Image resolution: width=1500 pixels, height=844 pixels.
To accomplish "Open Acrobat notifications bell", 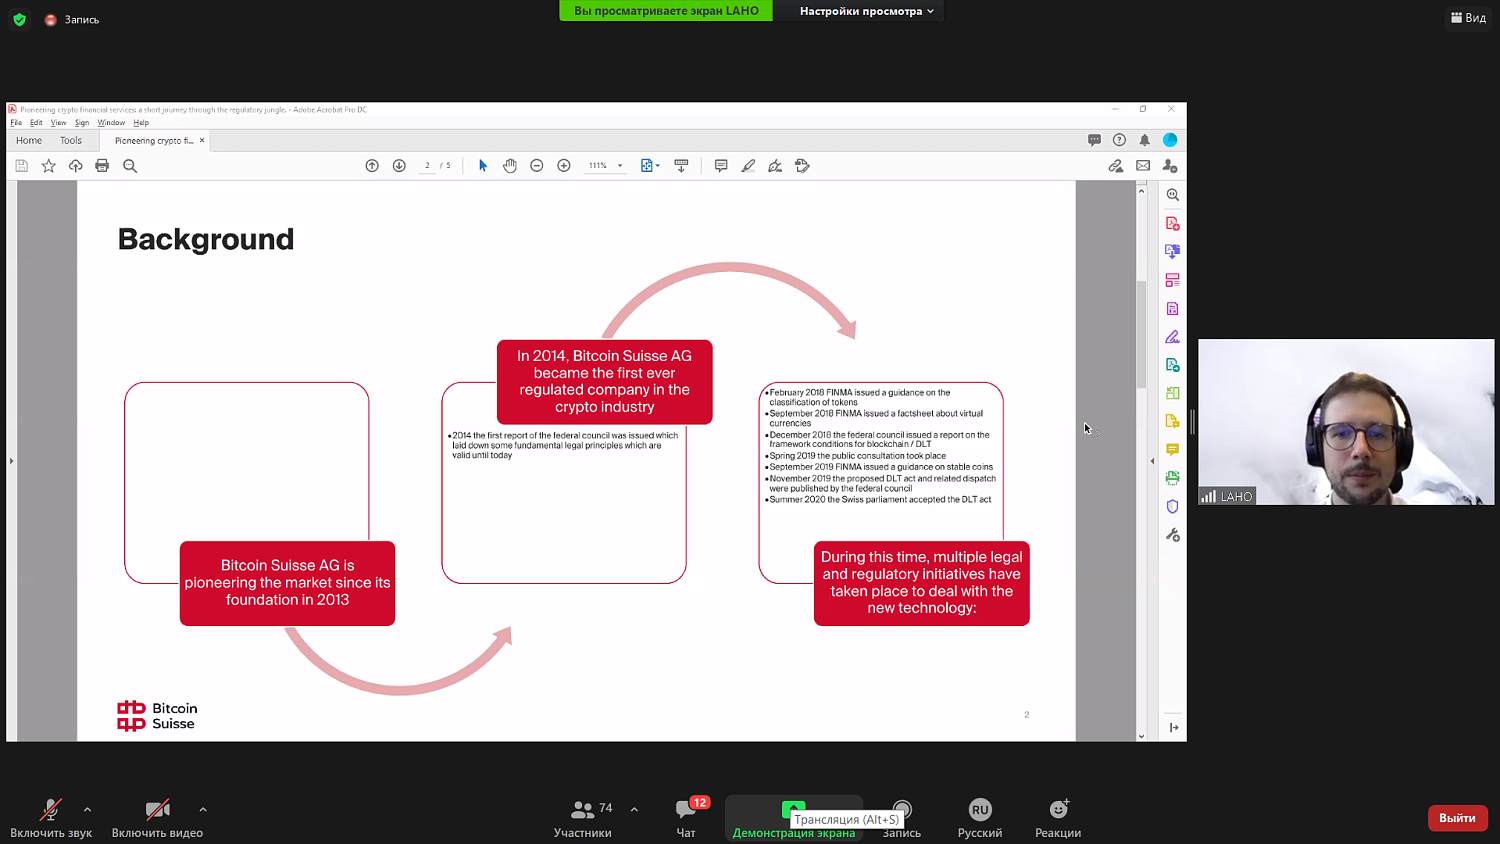I will coord(1145,140).
